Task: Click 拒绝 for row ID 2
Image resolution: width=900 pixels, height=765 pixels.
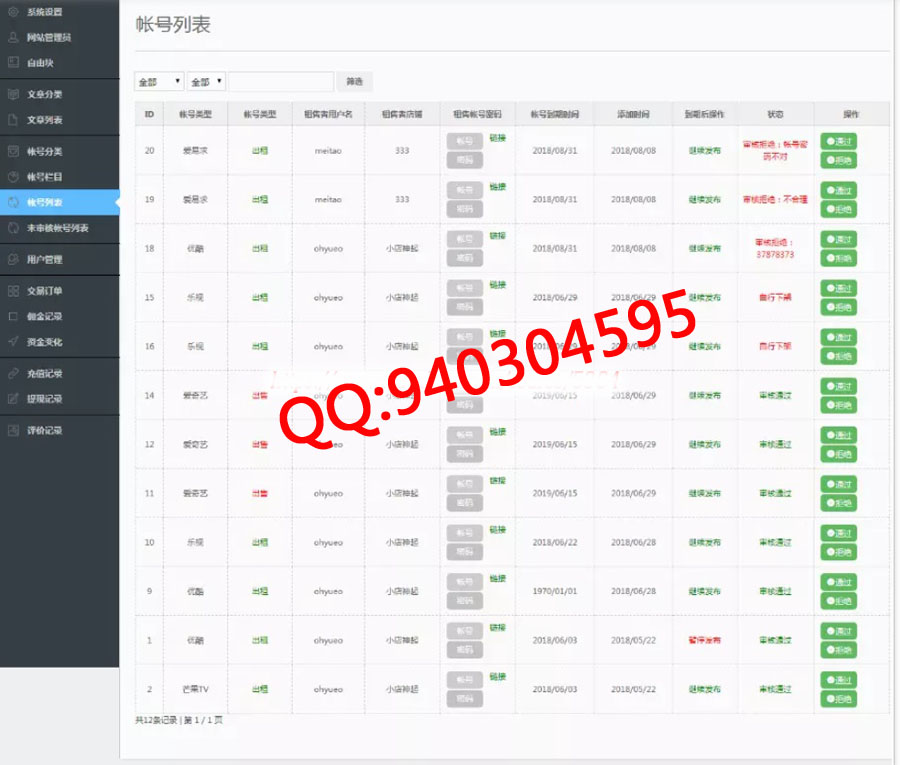Action: click(x=838, y=698)
